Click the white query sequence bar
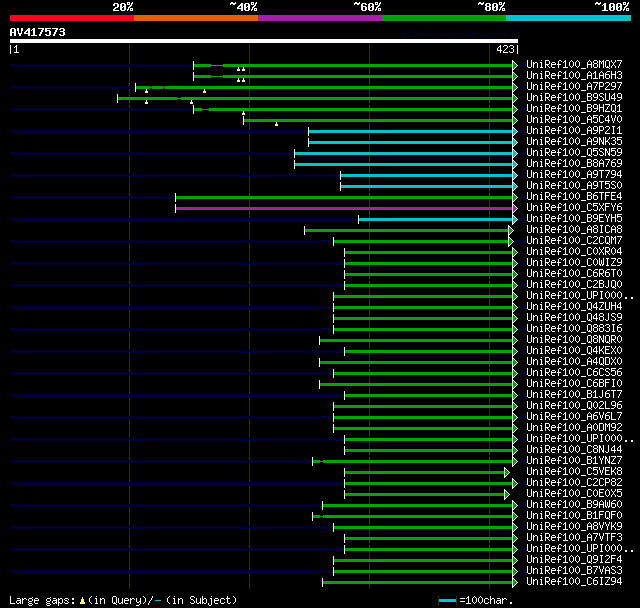The width and height of the screenshot is (640, 608). click(264, 41)
